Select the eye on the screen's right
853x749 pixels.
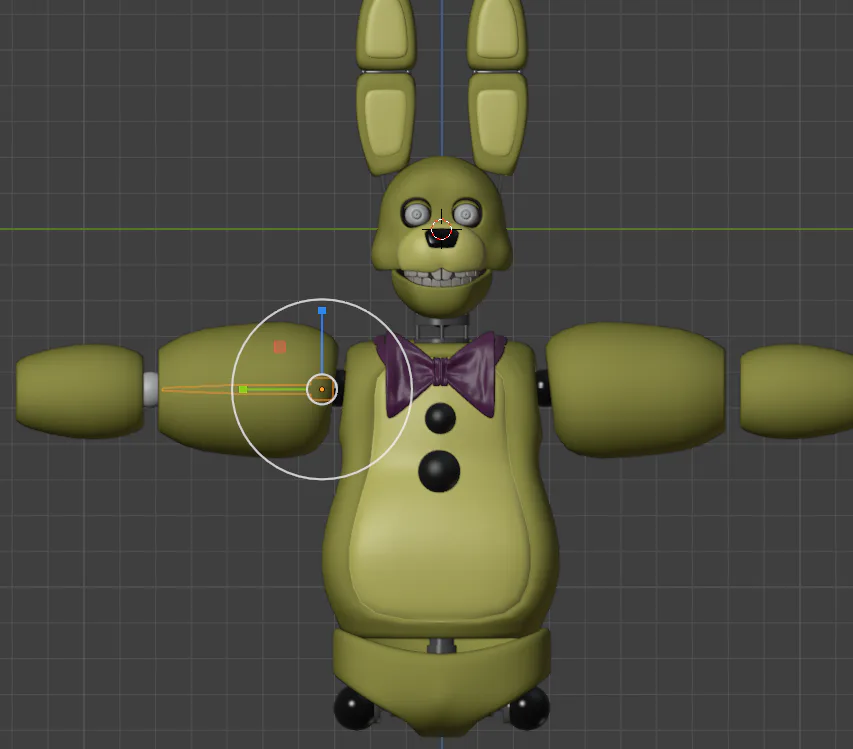[466, 214]
